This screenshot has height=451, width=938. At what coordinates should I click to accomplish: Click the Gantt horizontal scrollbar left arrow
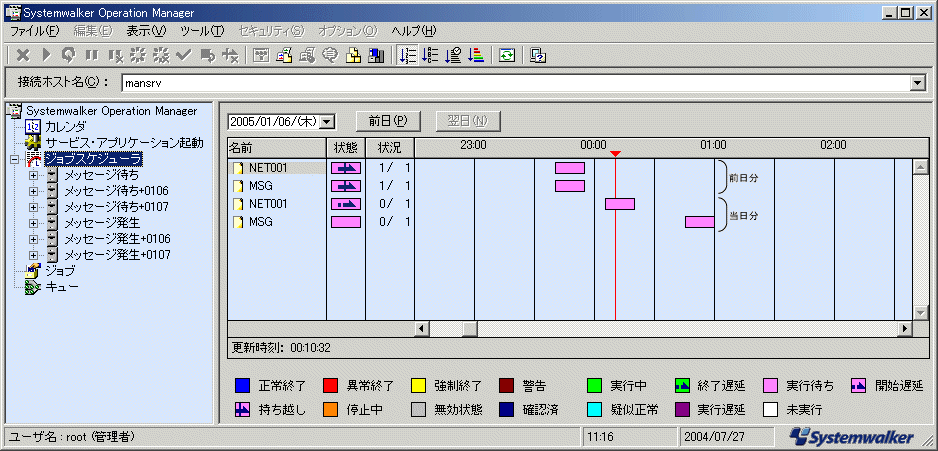pos(422,328)
